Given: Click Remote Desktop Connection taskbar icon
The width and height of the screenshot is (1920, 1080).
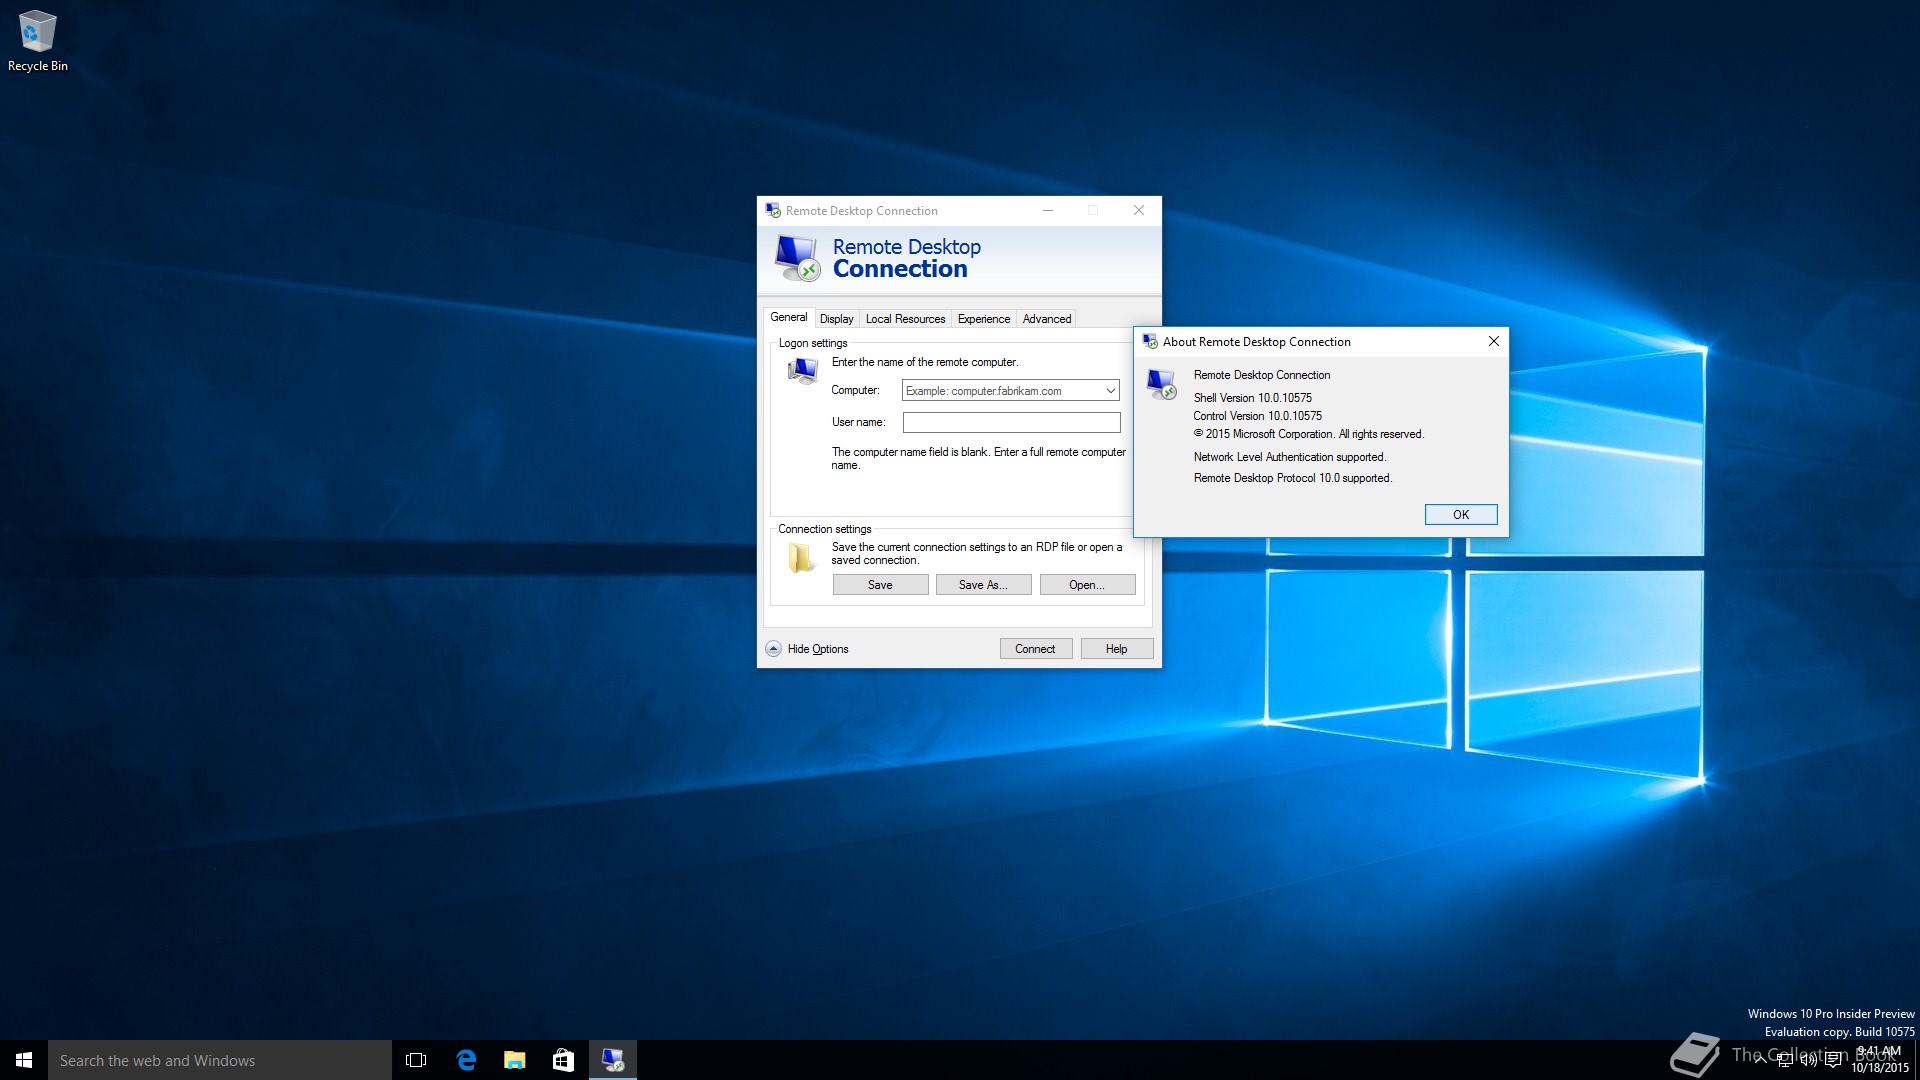Looking at the screenshot, I should click(x=613, y=1060).
